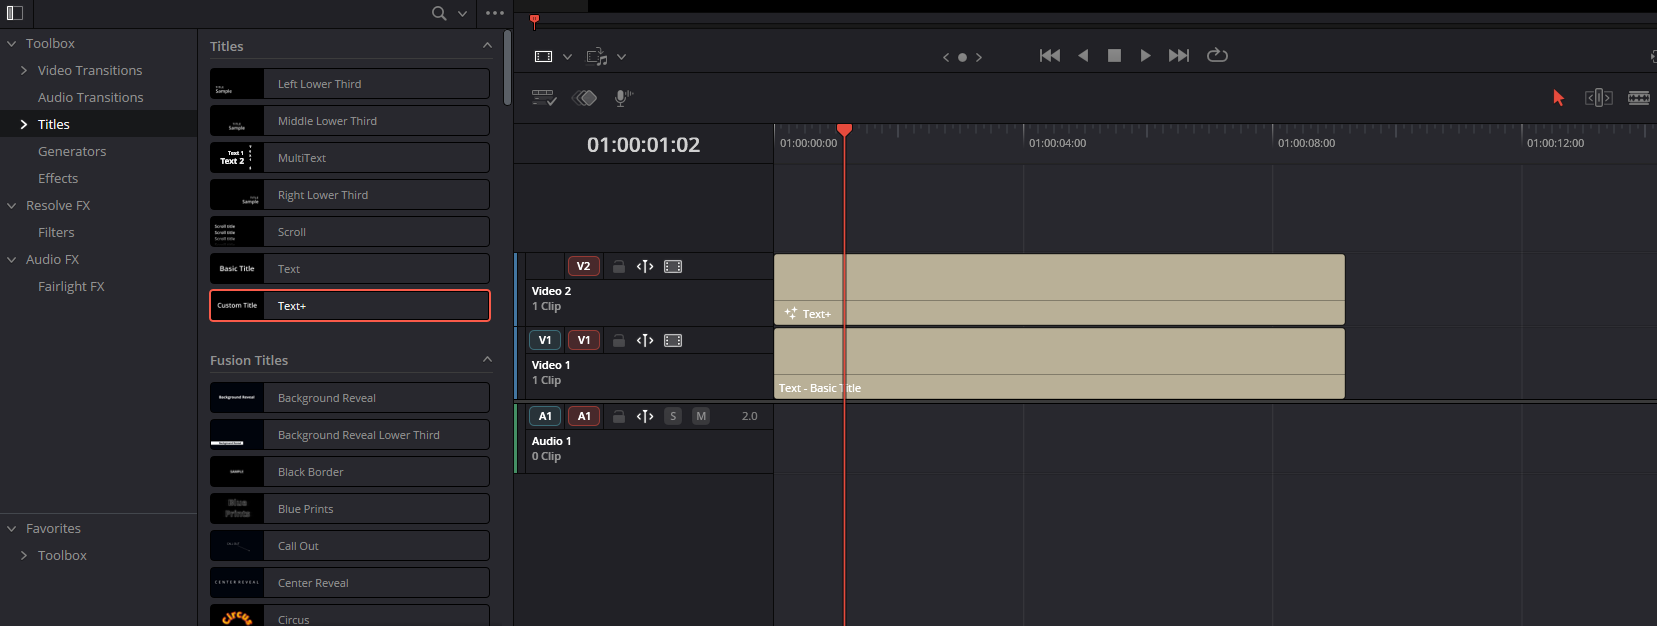This screenshot has width=1657, height=626.
Task: Solo the Audio 1 track
Action: (673, 416)
